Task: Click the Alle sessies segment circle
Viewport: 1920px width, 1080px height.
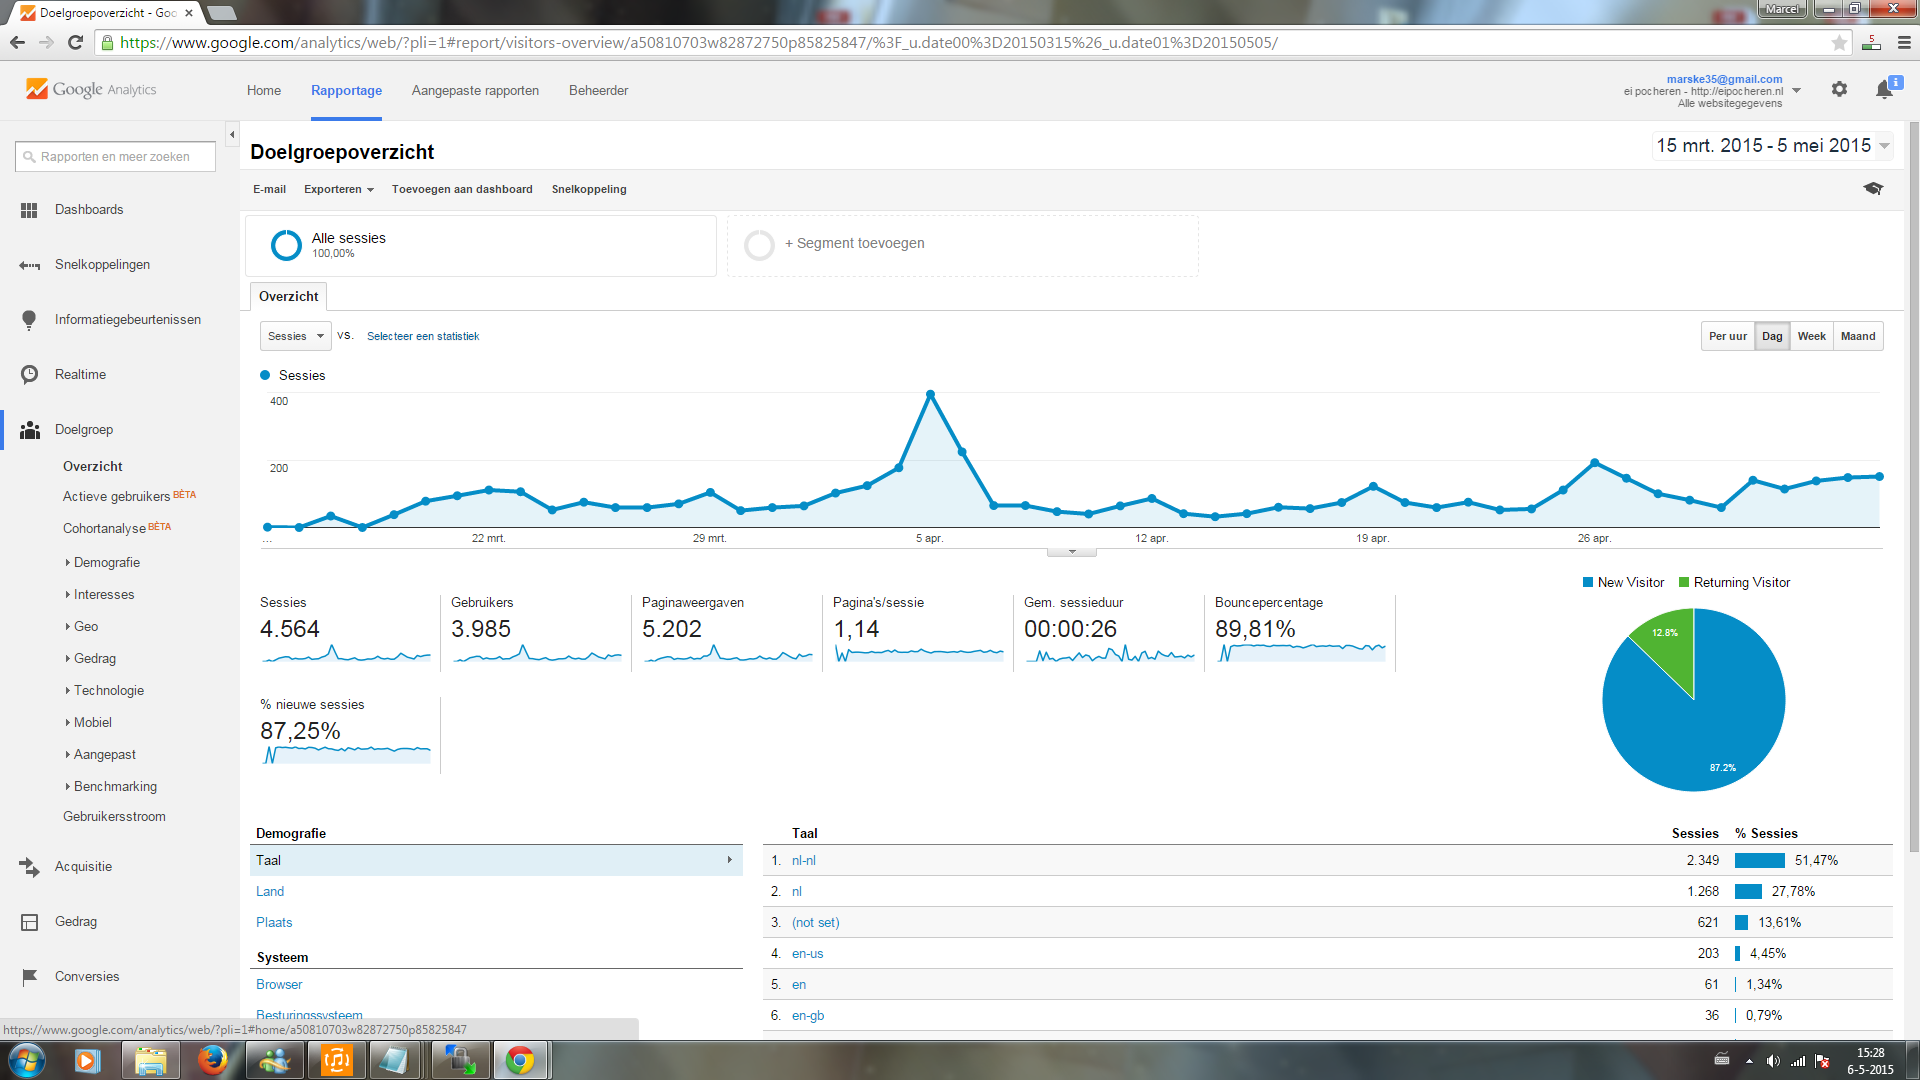Action: [286, 245]
